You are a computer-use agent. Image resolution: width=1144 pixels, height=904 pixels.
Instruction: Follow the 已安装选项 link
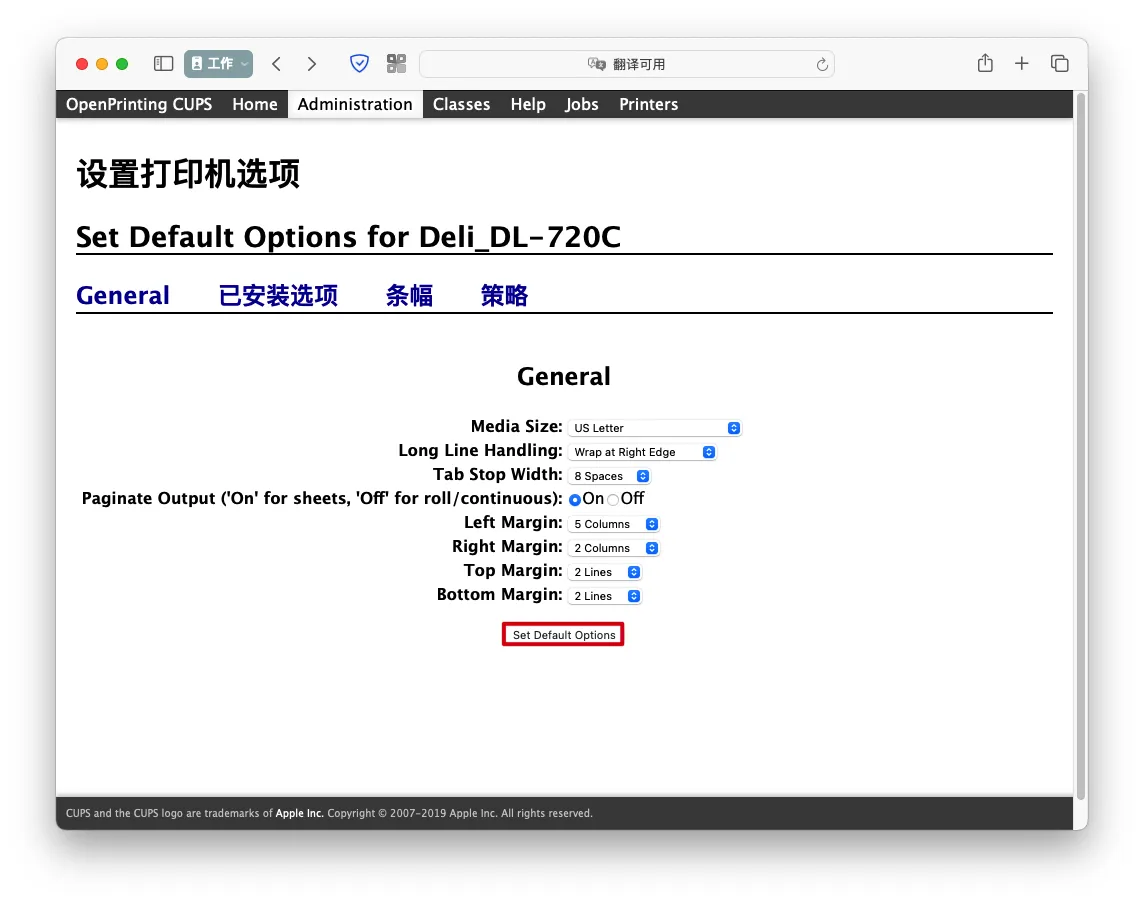coord(278,296)
